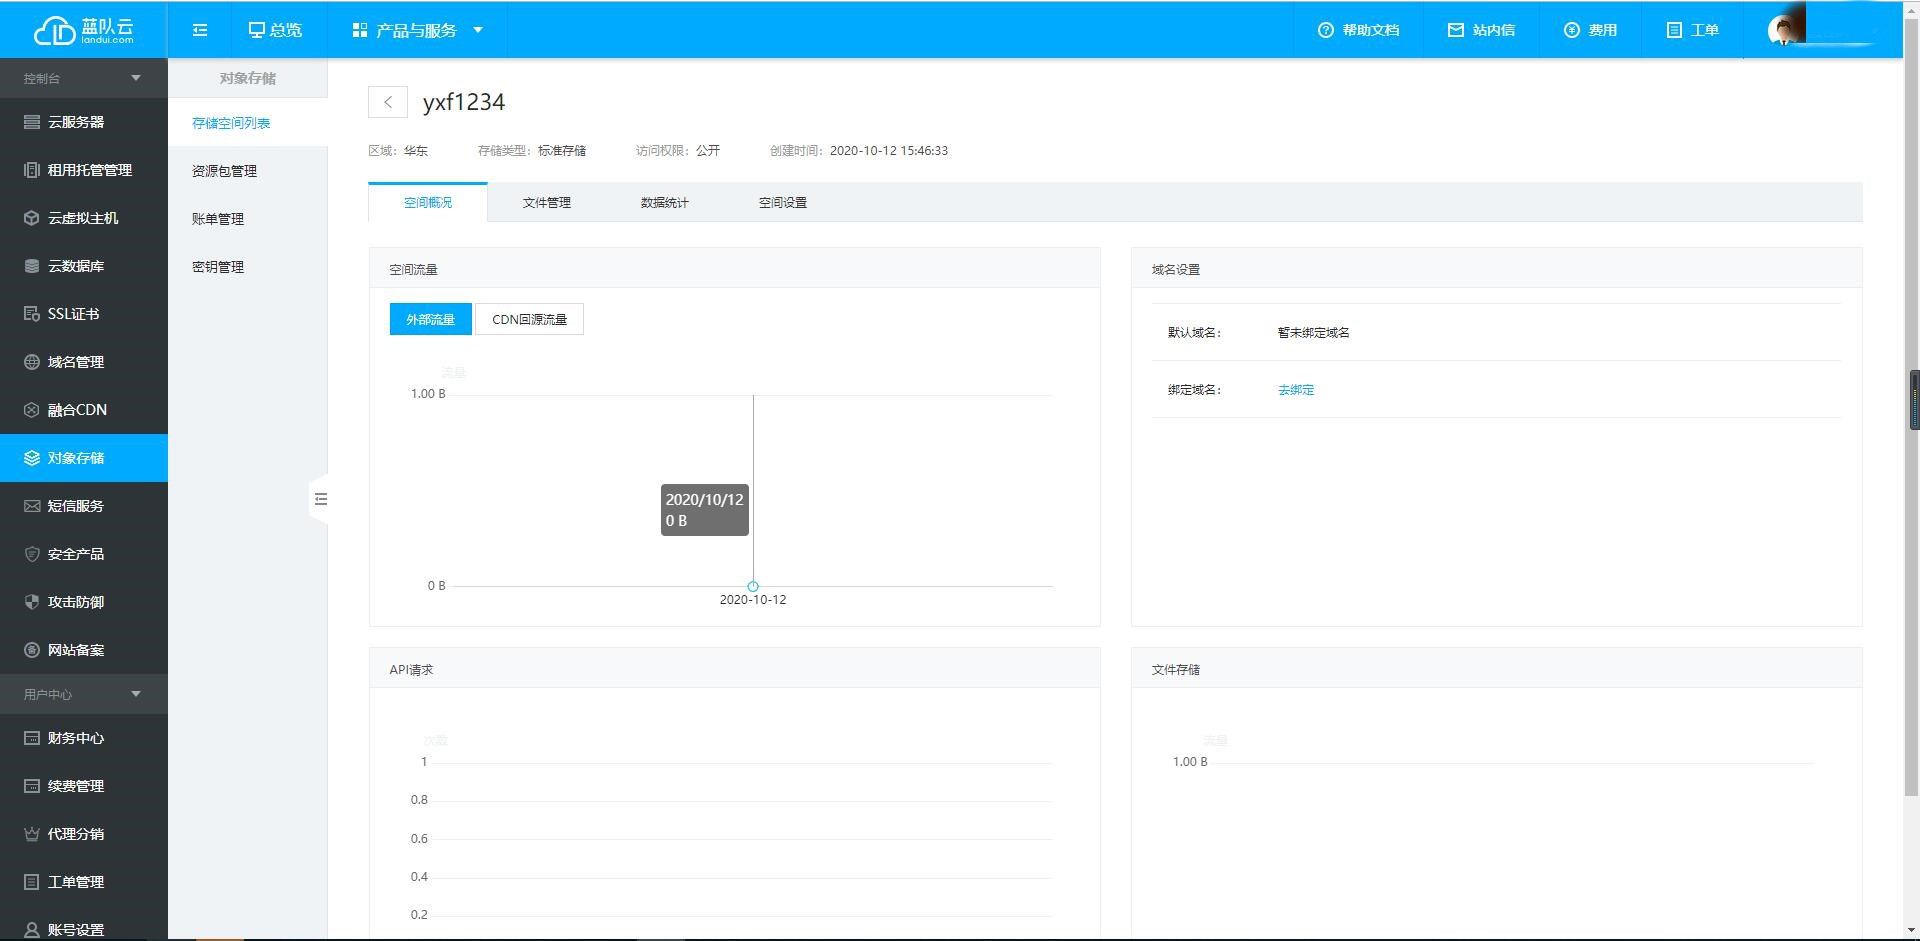Switch to CDN回源流量 traffic view

tap(529, 319)
